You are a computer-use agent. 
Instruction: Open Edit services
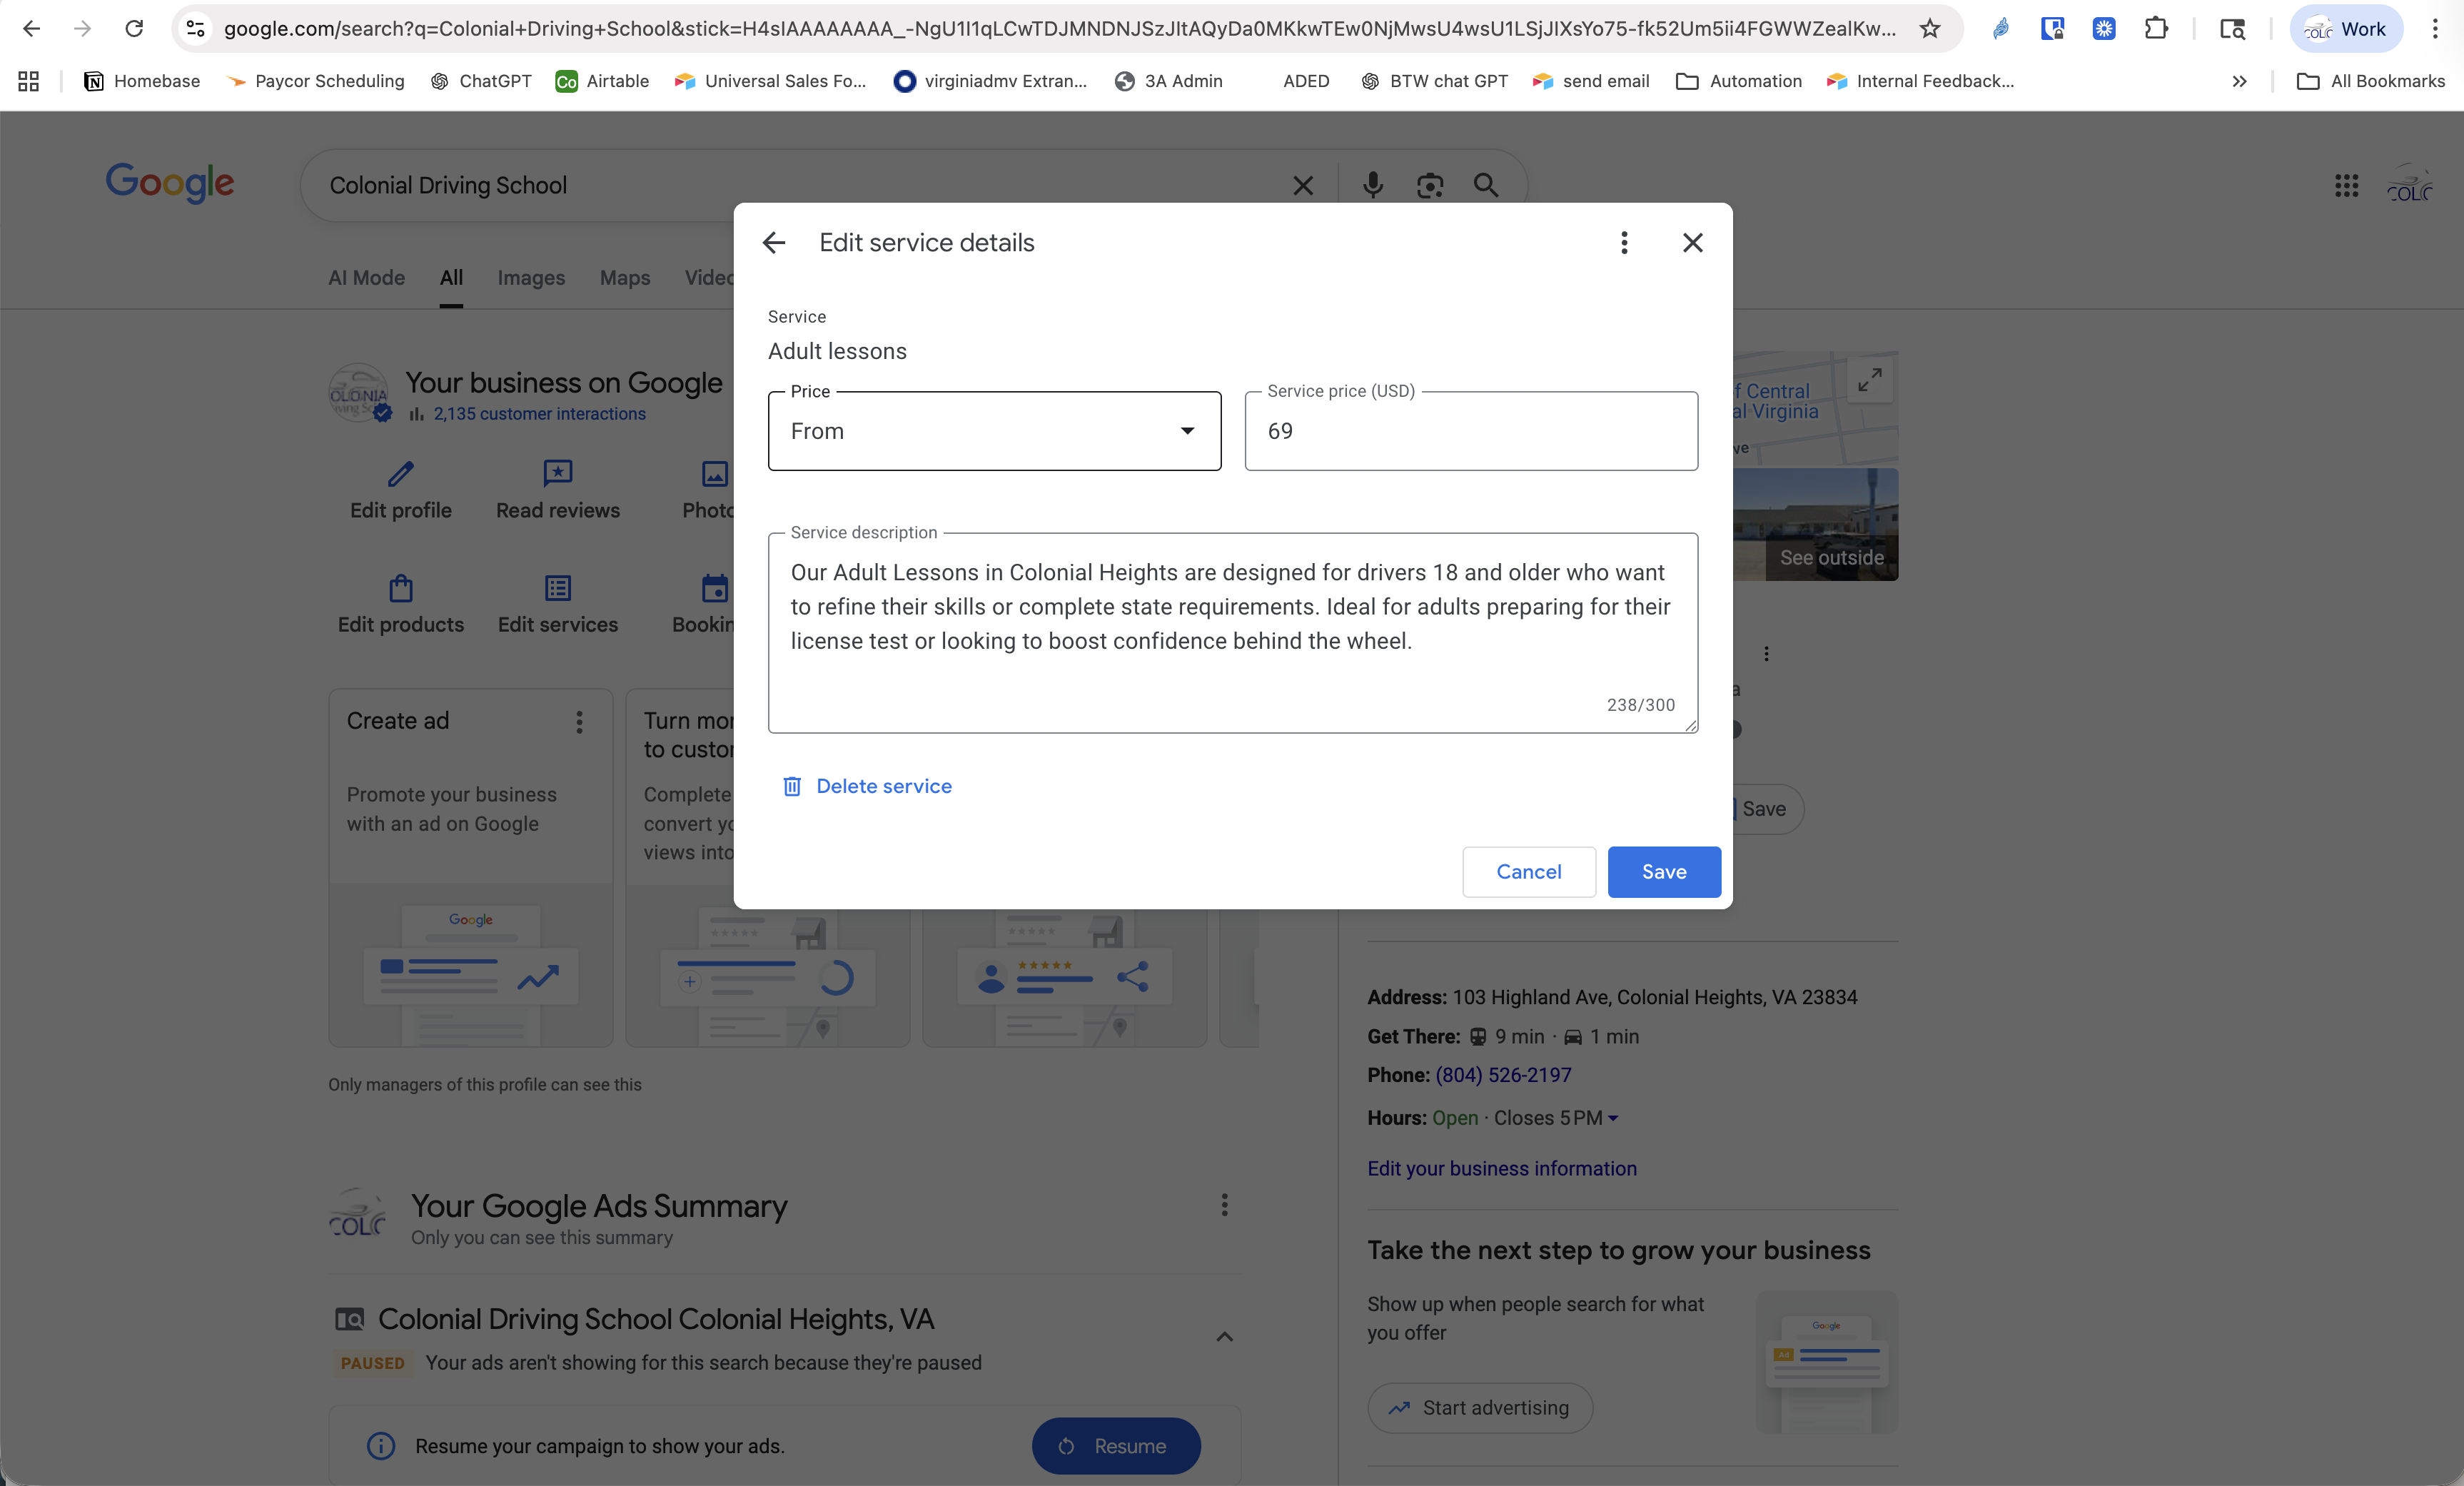558,605
